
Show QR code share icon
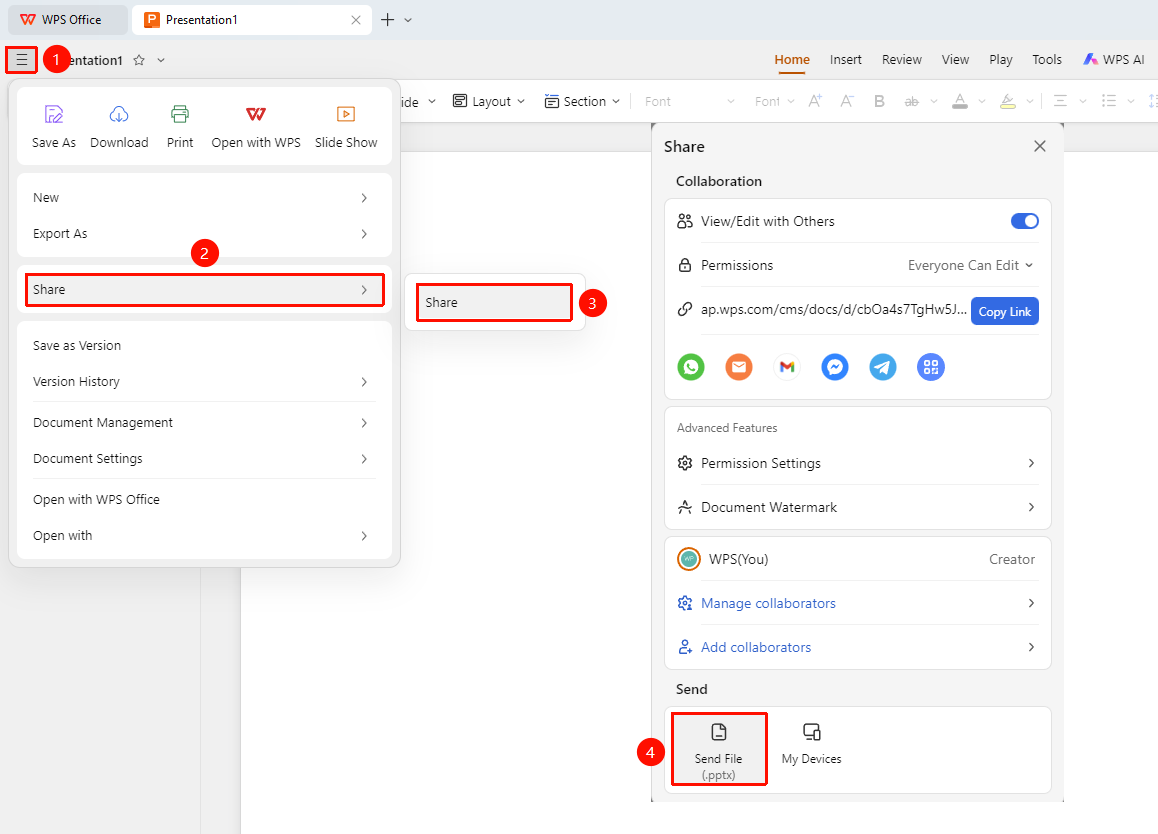[931, 367]
